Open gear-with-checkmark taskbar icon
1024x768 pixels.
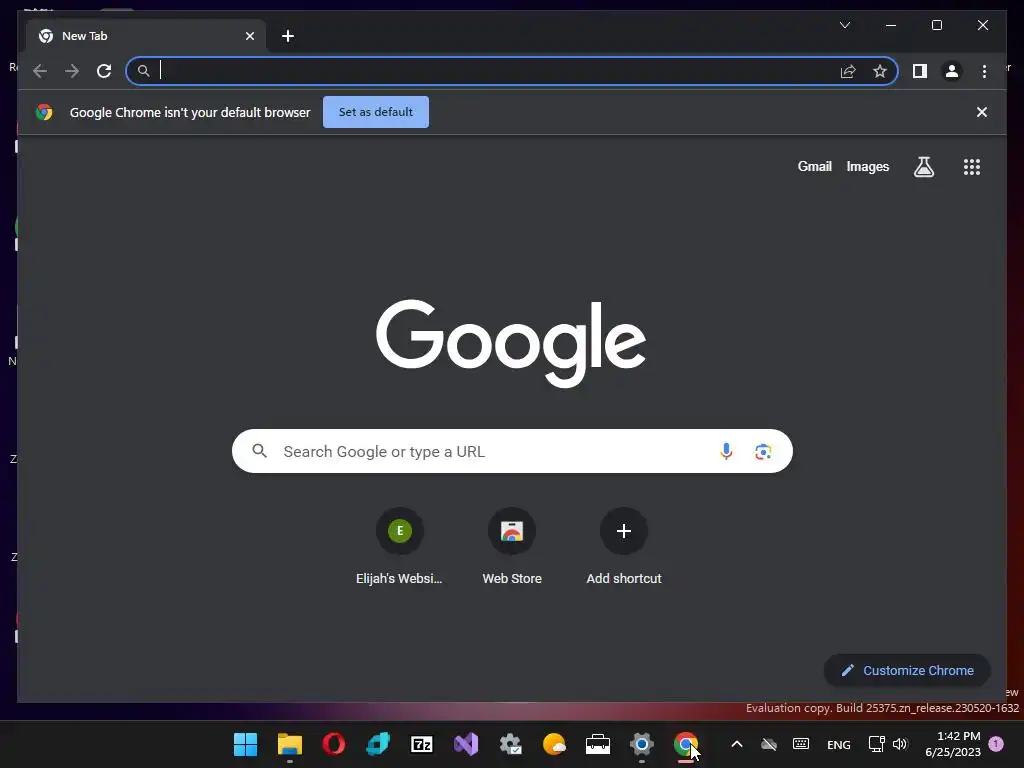pyautogui.click(x=510, y=744)
